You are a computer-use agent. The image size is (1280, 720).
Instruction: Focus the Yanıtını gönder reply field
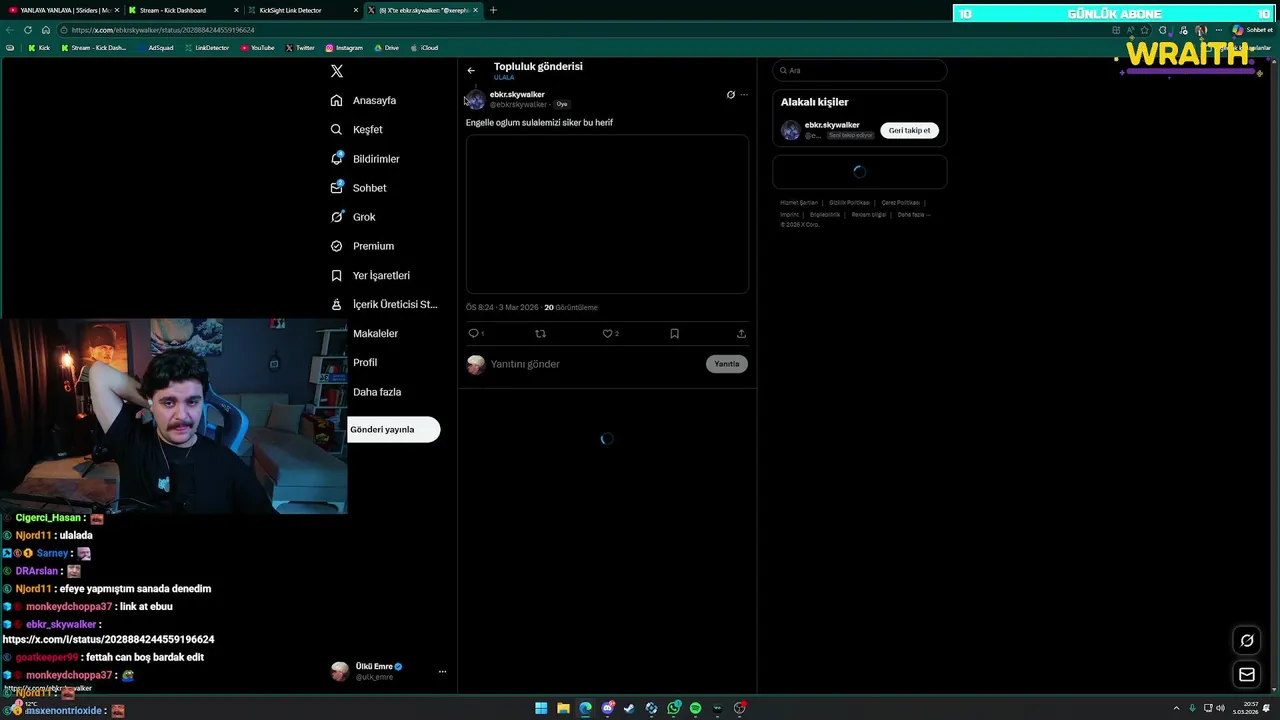point(595,364)
